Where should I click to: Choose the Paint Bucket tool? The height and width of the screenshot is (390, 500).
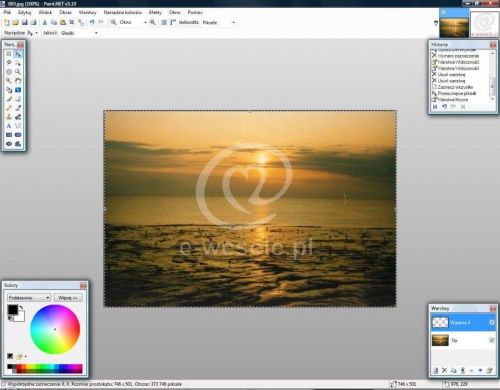click(9, 90)
